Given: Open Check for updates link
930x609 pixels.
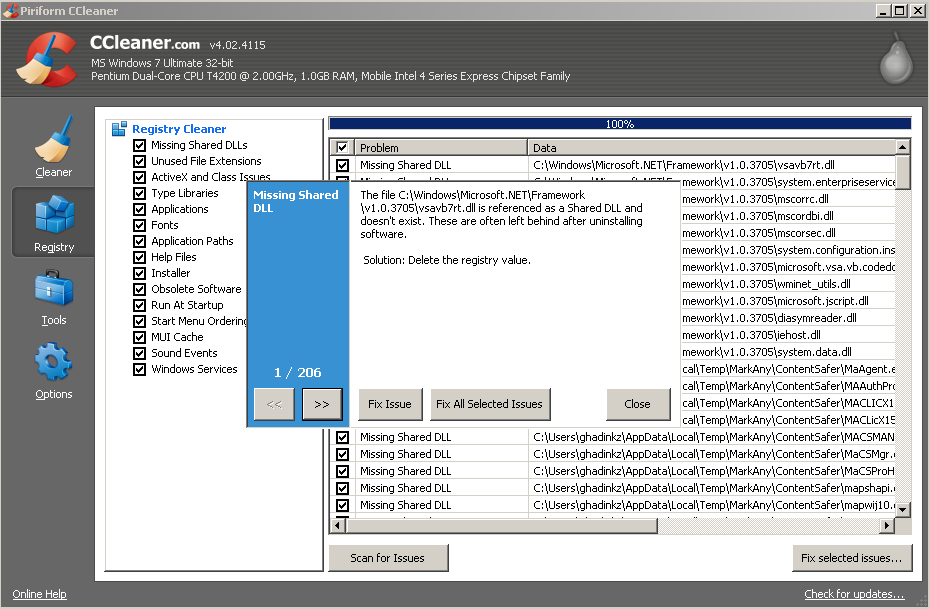Looking at the screenshot, I should tap(854, 594).
